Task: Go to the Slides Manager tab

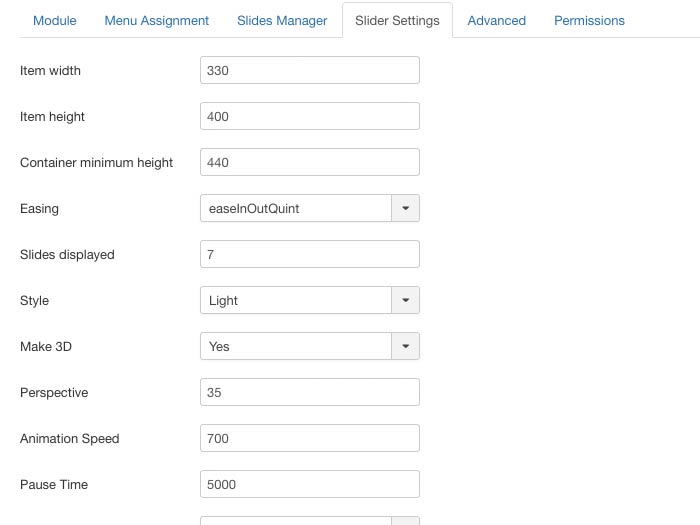Action: coord(282,20)
